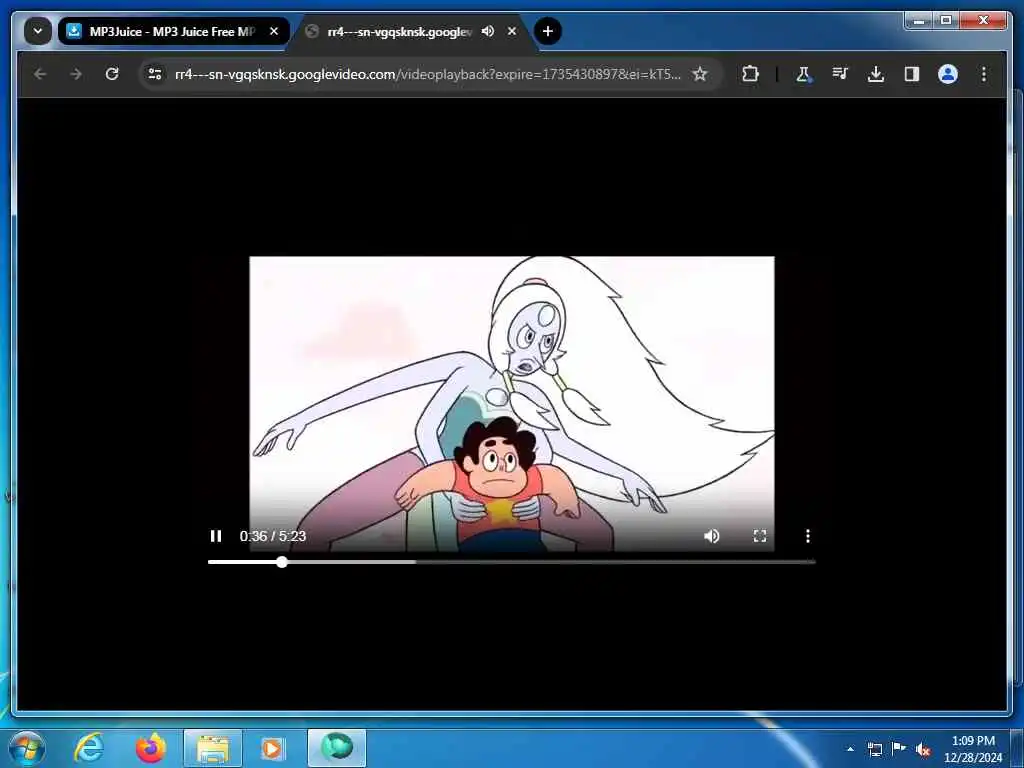Switch to the MP3Juice tab
1024x768 pixels.
pyautogui.click(x=173, y=31)
